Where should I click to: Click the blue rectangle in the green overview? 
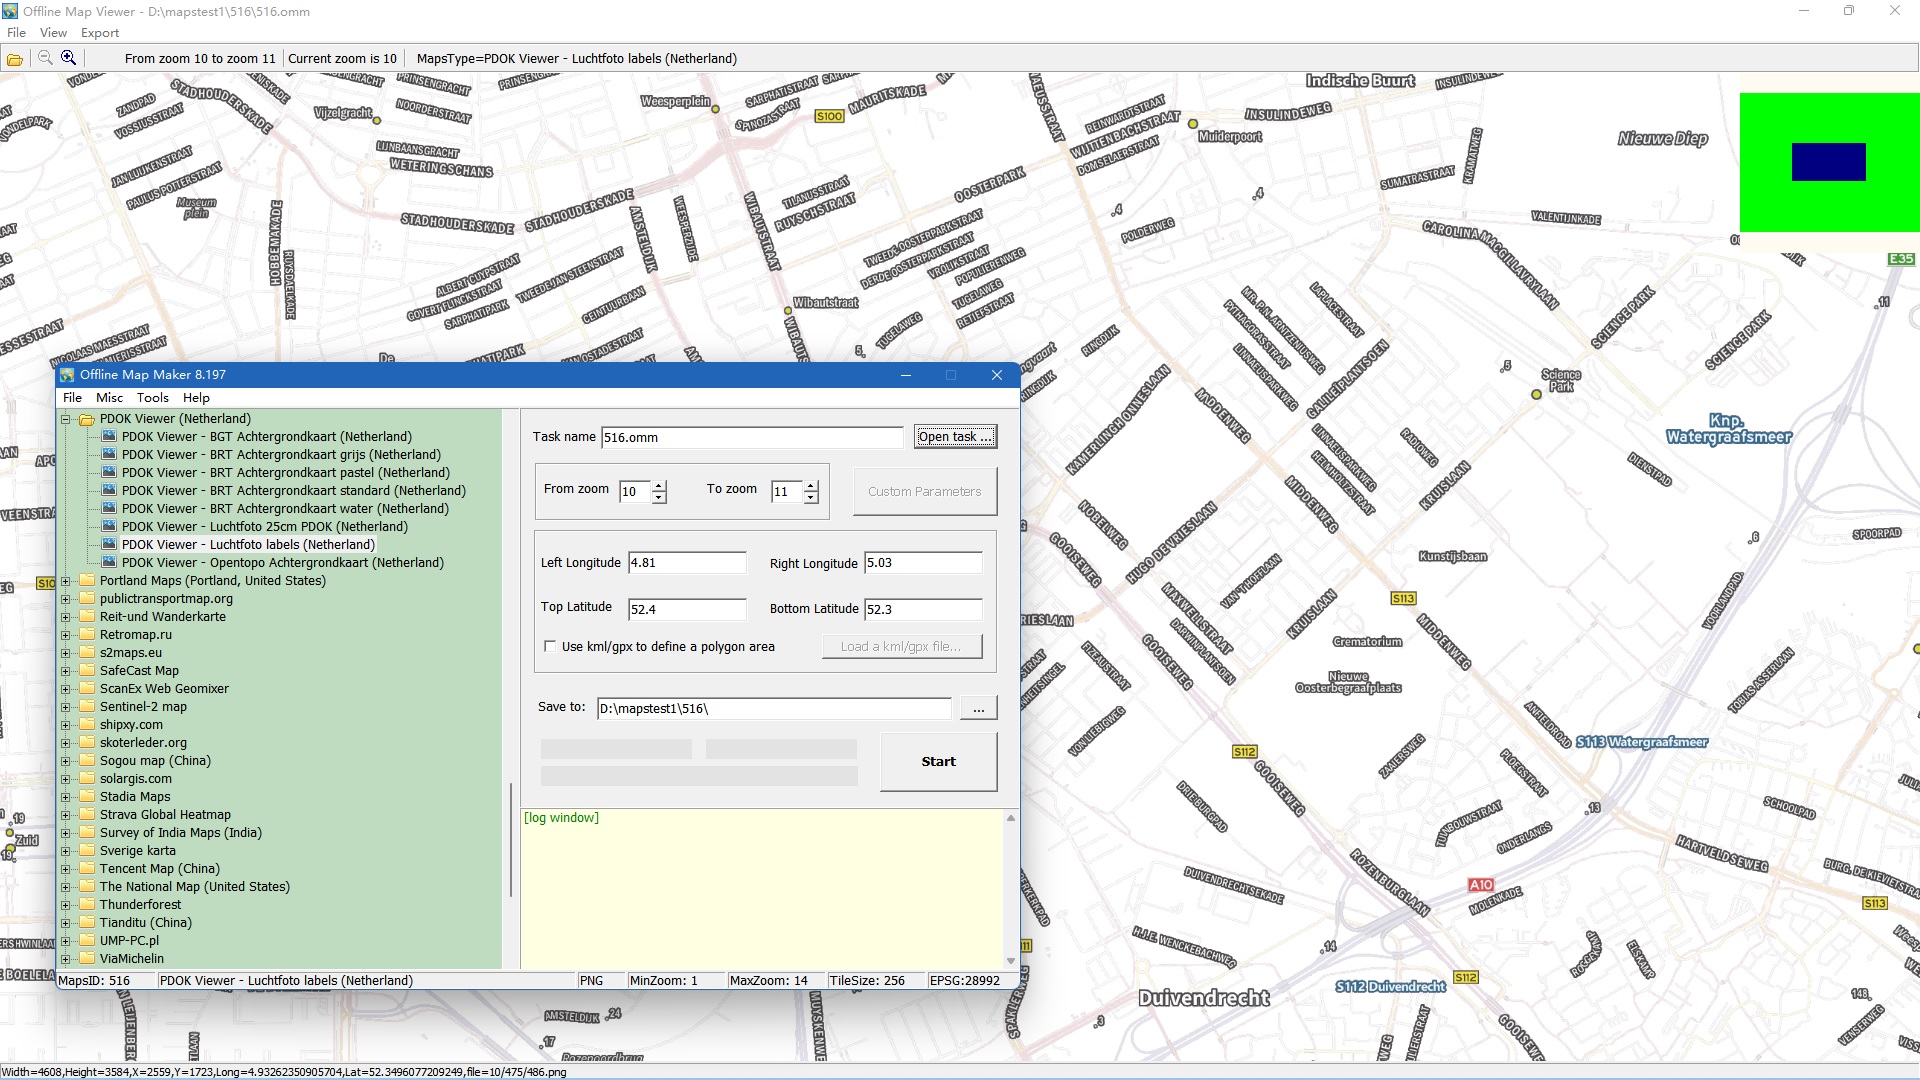1828,162
